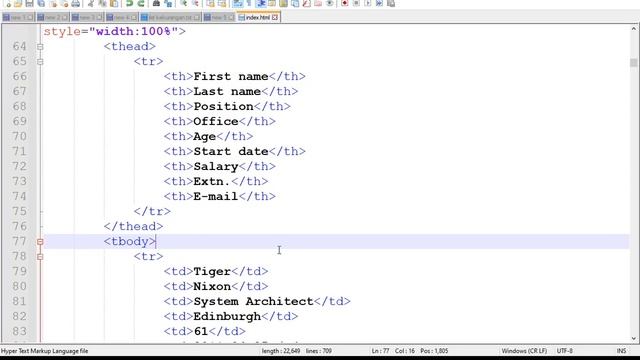Image resolution: width=640 pixels, height=360 pixels.
Task: Click on Salary in line 72
Action: coord(216,167)
